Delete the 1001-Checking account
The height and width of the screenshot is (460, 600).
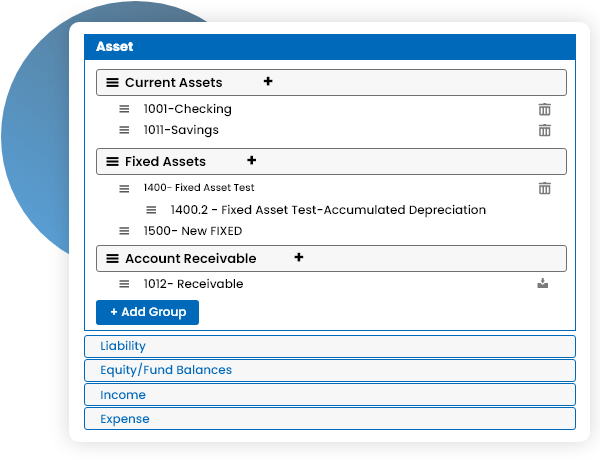[x=545, y=109]
